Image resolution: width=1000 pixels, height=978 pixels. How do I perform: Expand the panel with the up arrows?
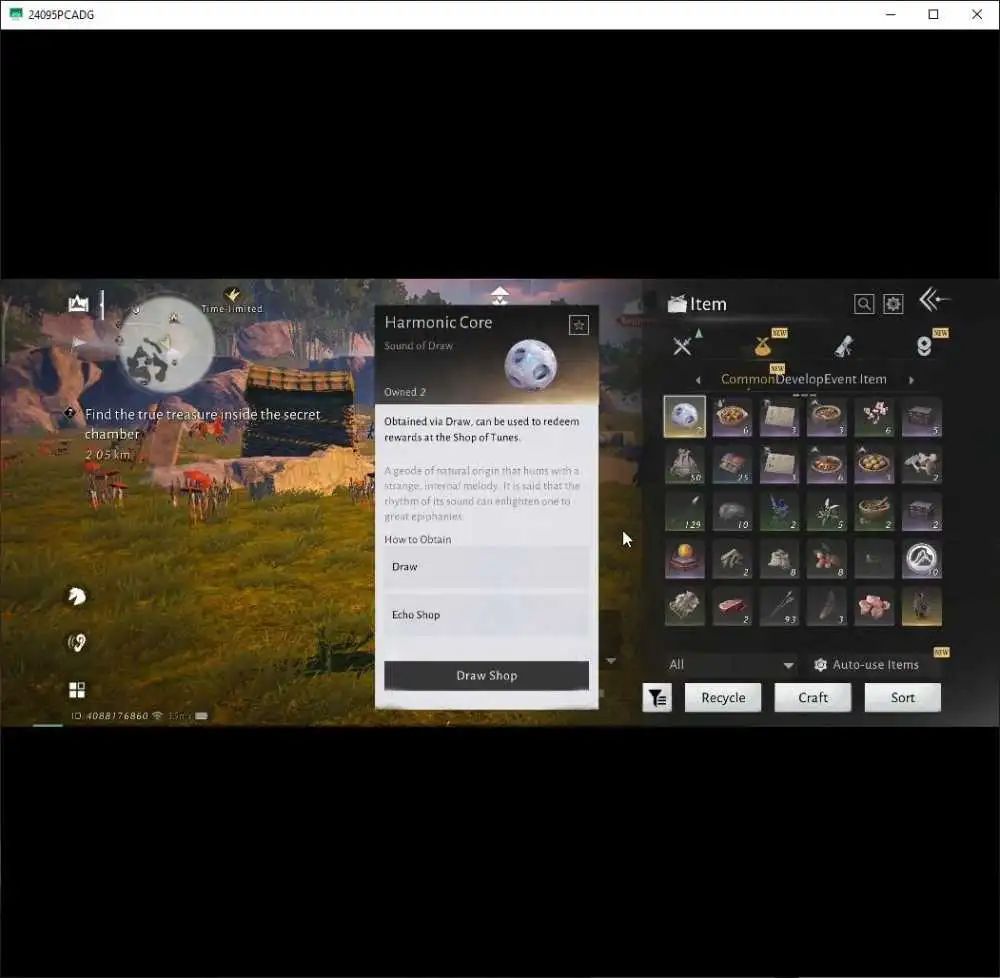(500, 295)
